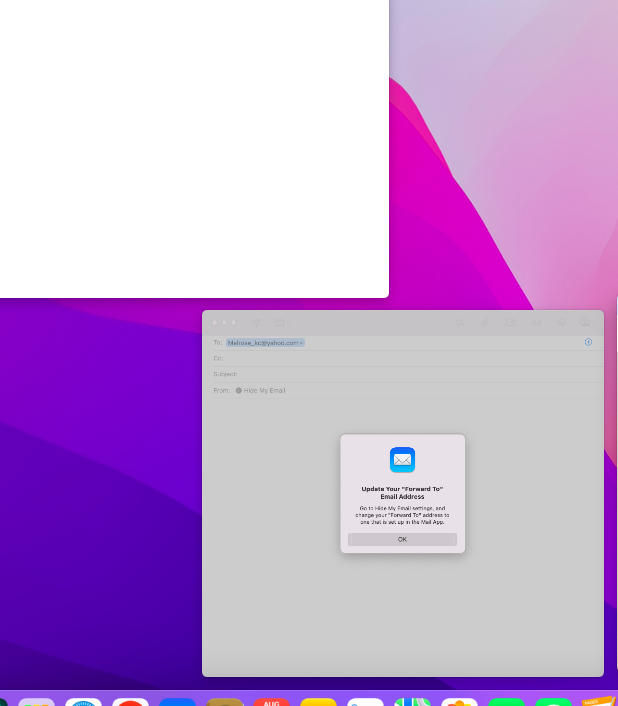Click the Send paper plane icon
The width and height of the screenshot is (618, 706).
(256, 322)
